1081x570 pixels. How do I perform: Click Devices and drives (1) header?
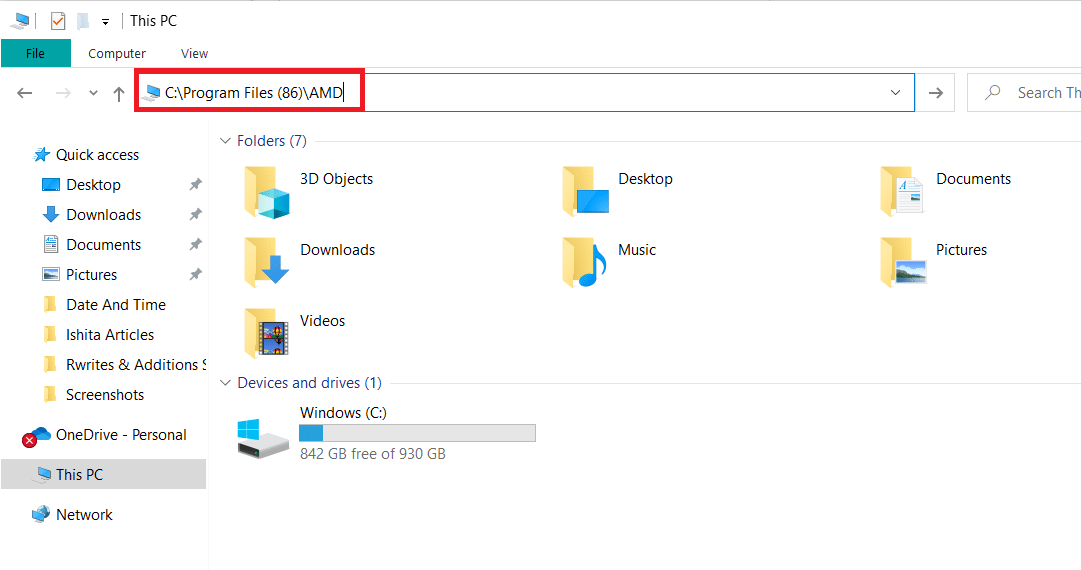click(x=309, y=383)
